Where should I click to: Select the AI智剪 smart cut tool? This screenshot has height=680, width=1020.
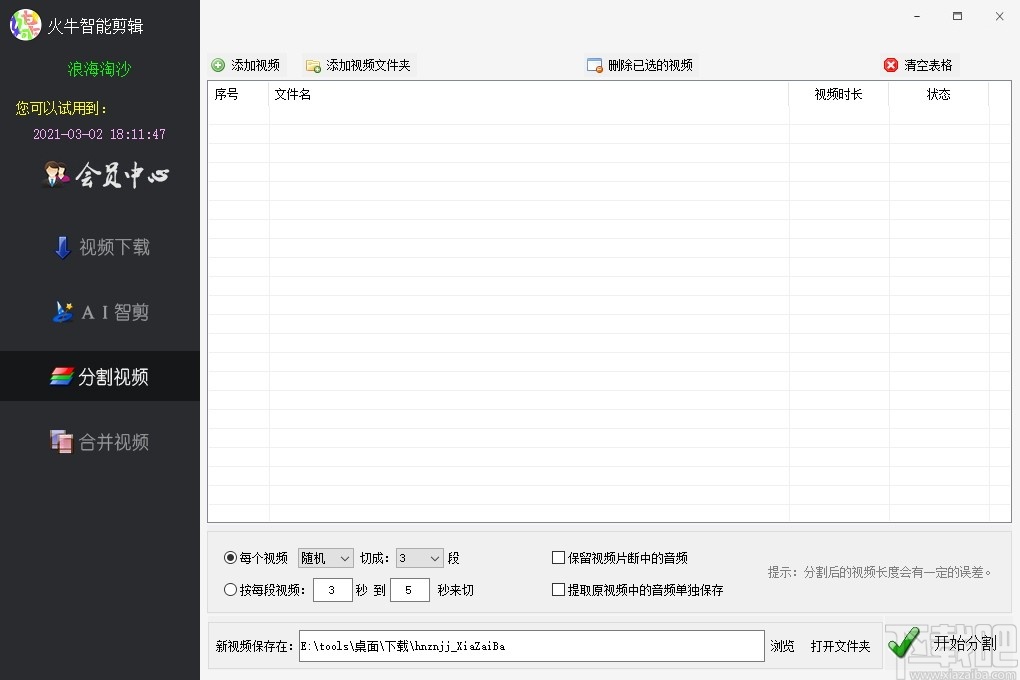tap(100, 311)
